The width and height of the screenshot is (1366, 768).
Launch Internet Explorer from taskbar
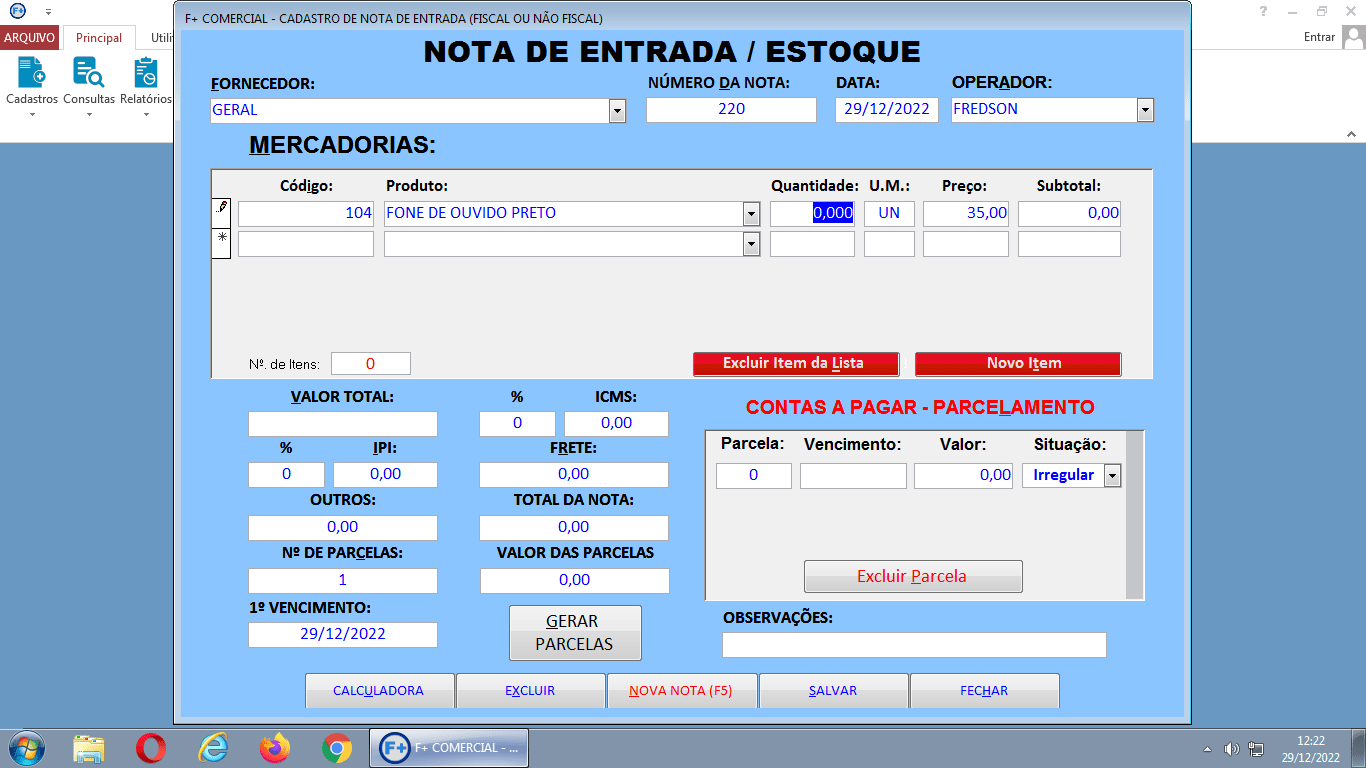(x=213, y=748)
